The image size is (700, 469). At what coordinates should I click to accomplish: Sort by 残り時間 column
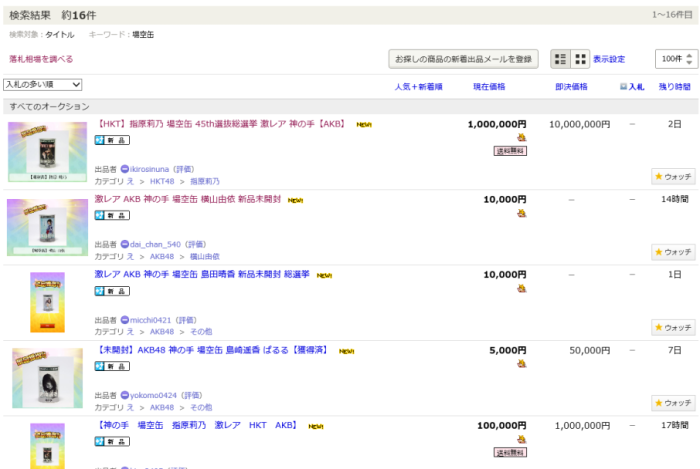point(674,87)
